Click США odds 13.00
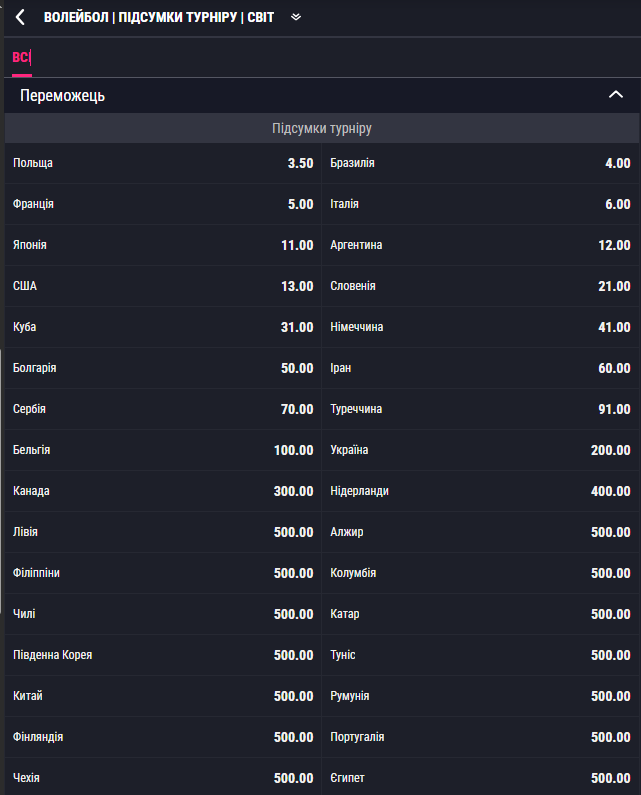Image resolution: width=641 pixels, height=795 pixels. tap(163, 286)
